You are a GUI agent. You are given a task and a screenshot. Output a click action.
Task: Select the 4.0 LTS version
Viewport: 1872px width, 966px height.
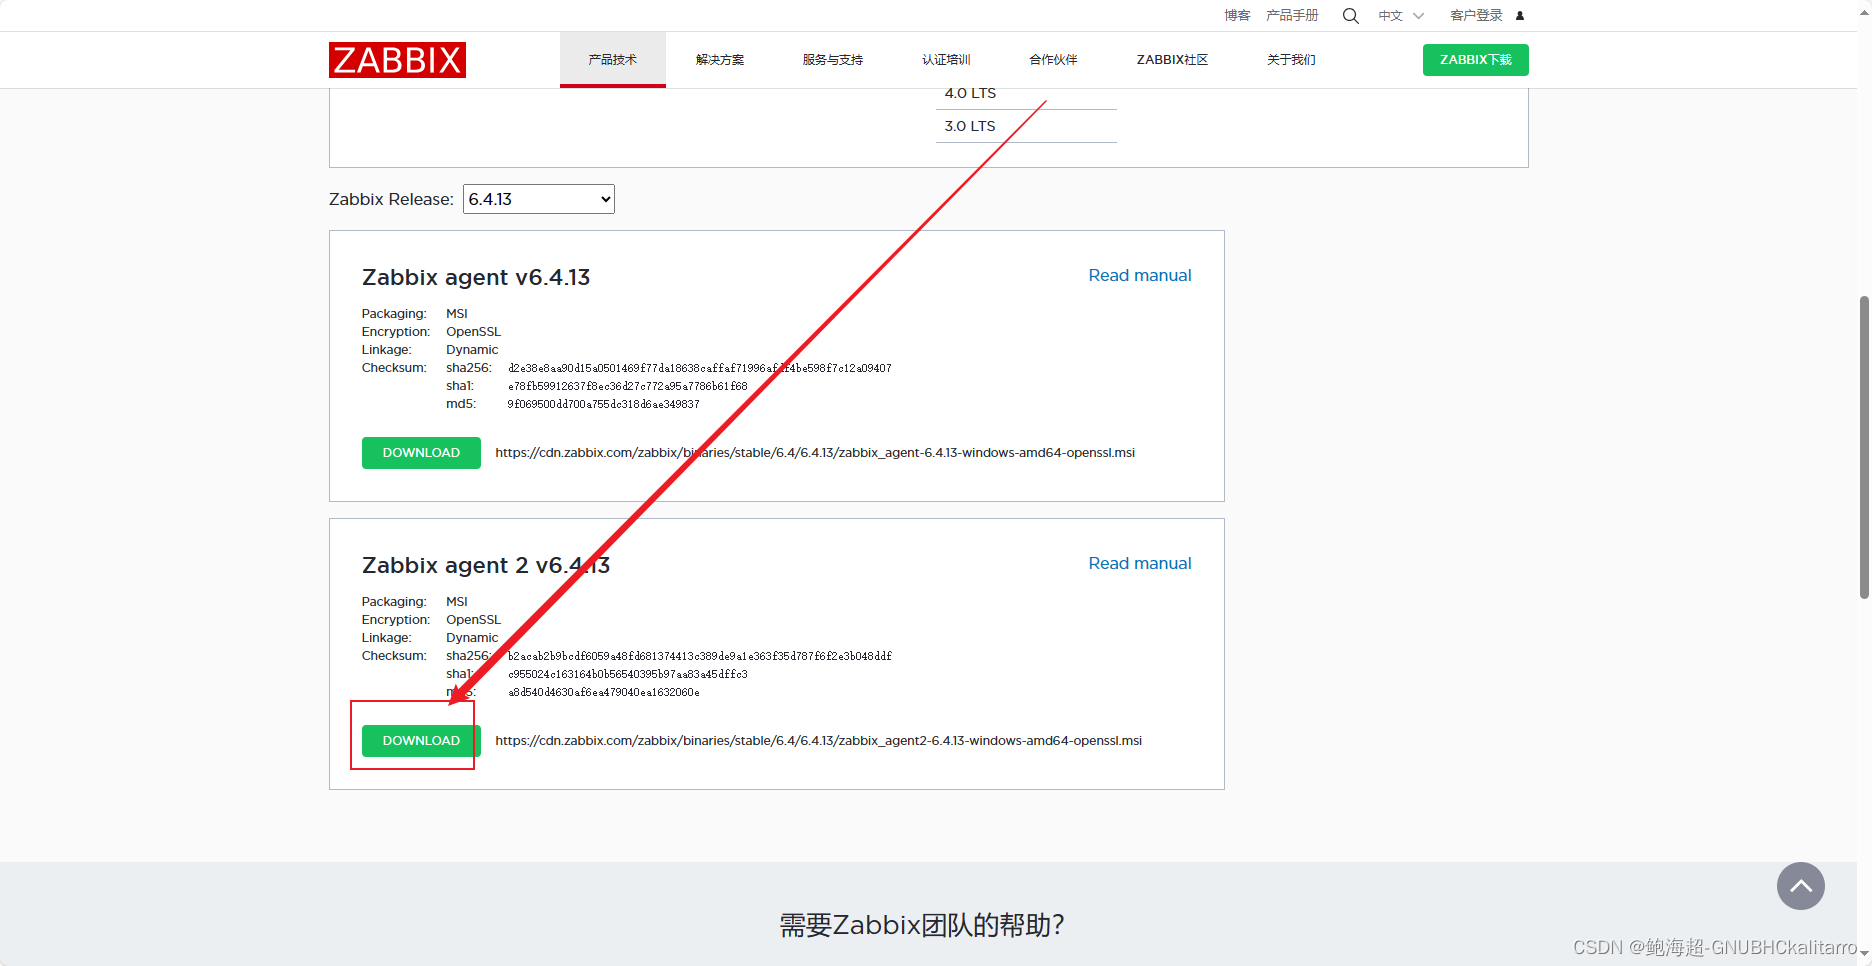(970, 93)
